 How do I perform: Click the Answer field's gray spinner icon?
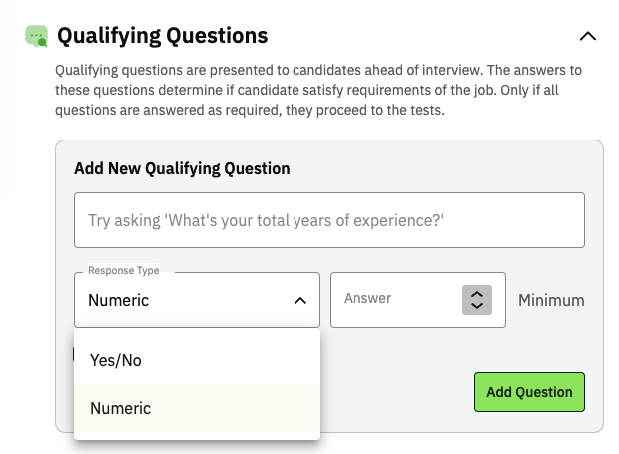pos(477,300)
